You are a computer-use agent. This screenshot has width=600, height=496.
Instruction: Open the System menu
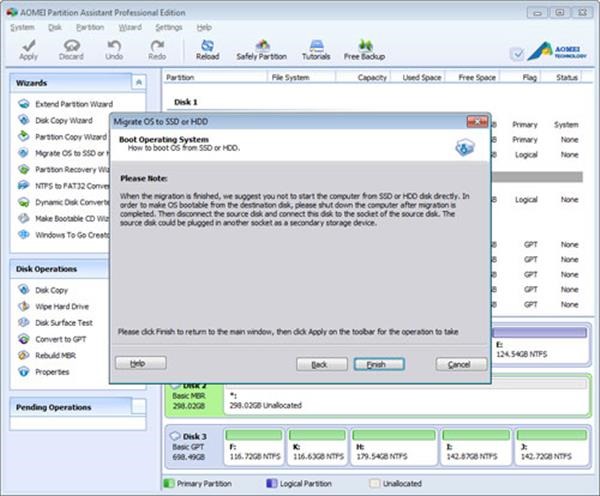pos(22,27)
